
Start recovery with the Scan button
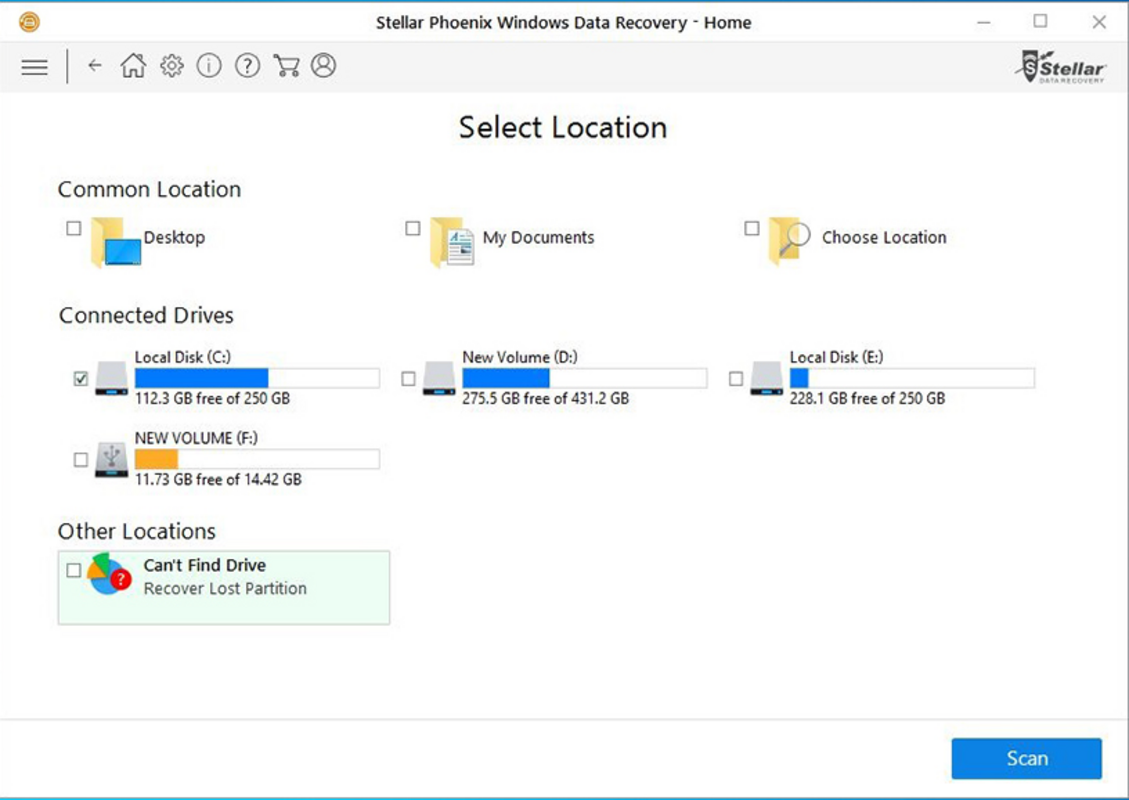click(1027, 758)
